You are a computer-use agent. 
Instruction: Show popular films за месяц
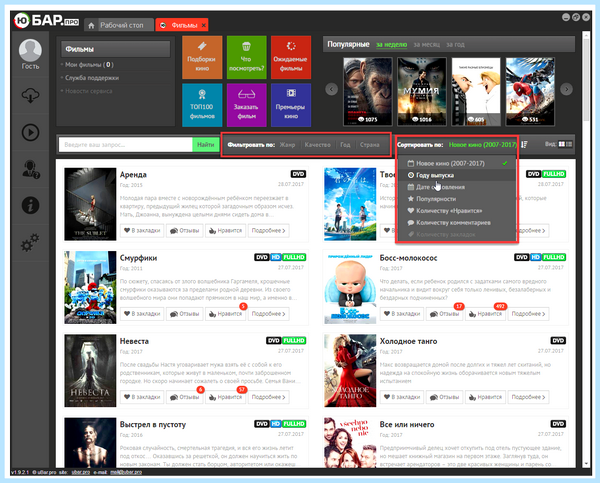[x=427, y=44]
